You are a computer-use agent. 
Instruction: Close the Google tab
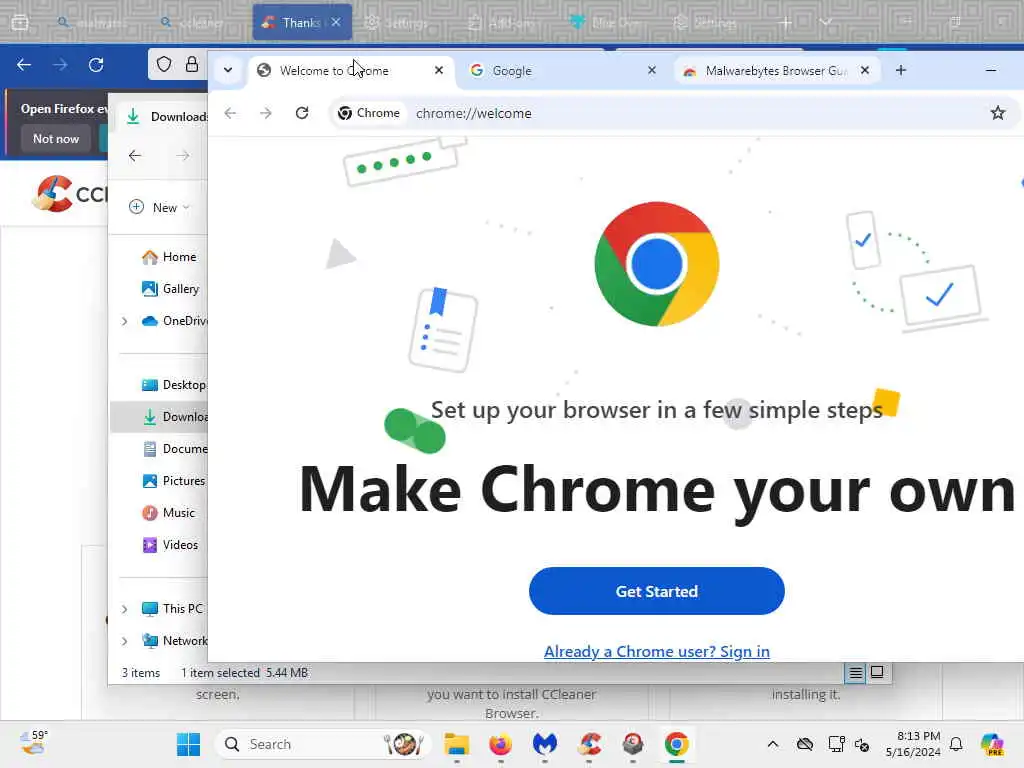(x=651, y=70)
